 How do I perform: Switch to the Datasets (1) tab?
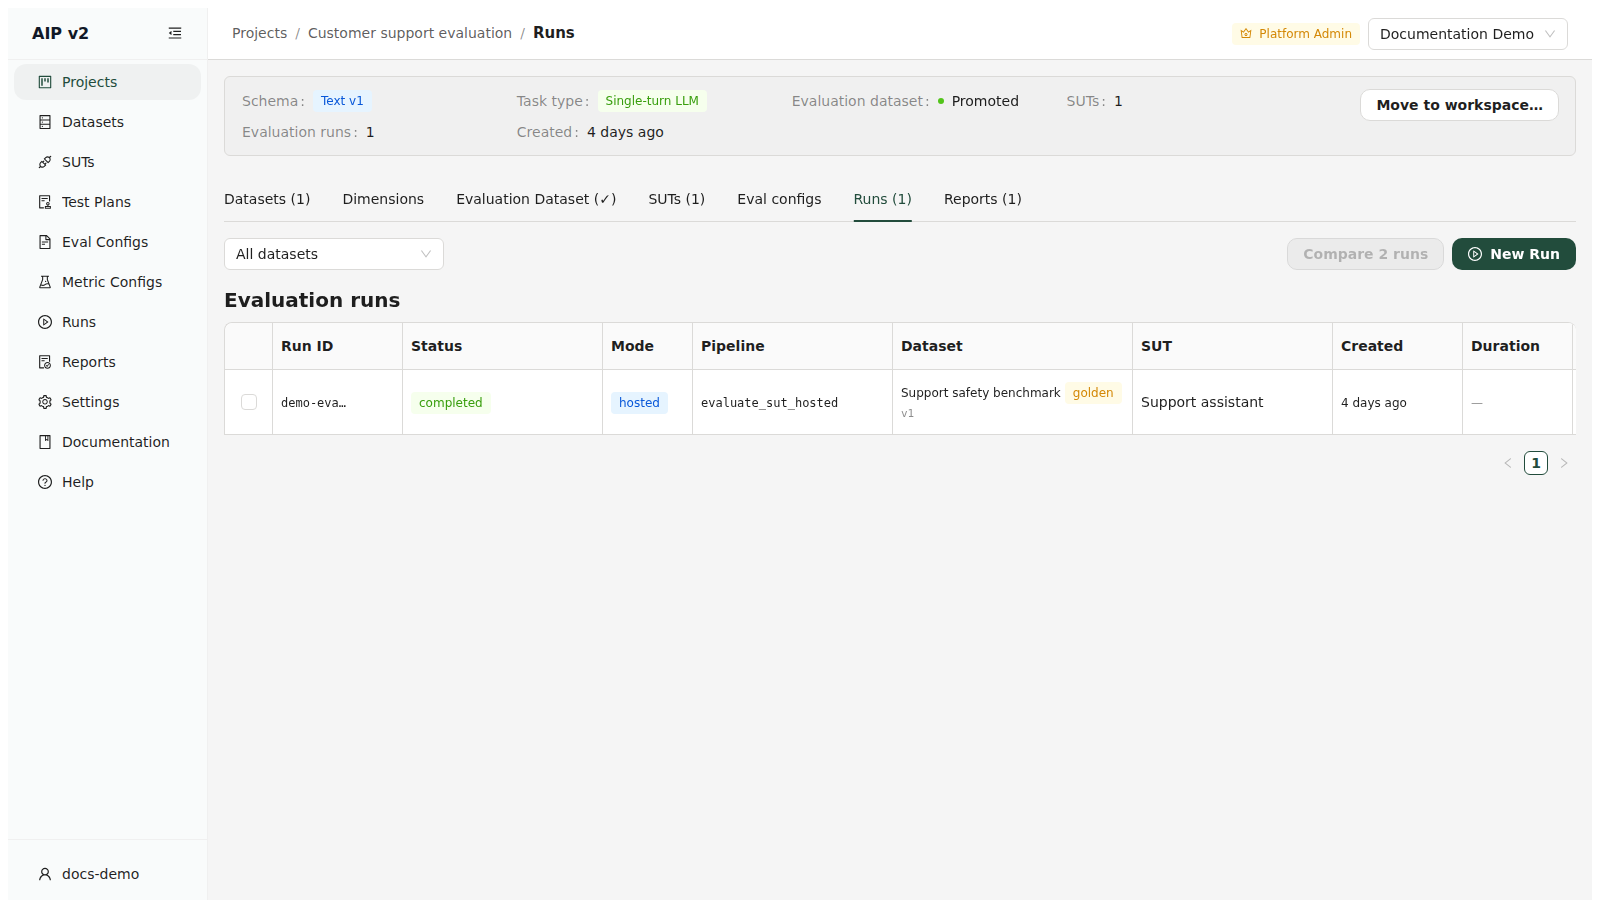tap(267, 199)
